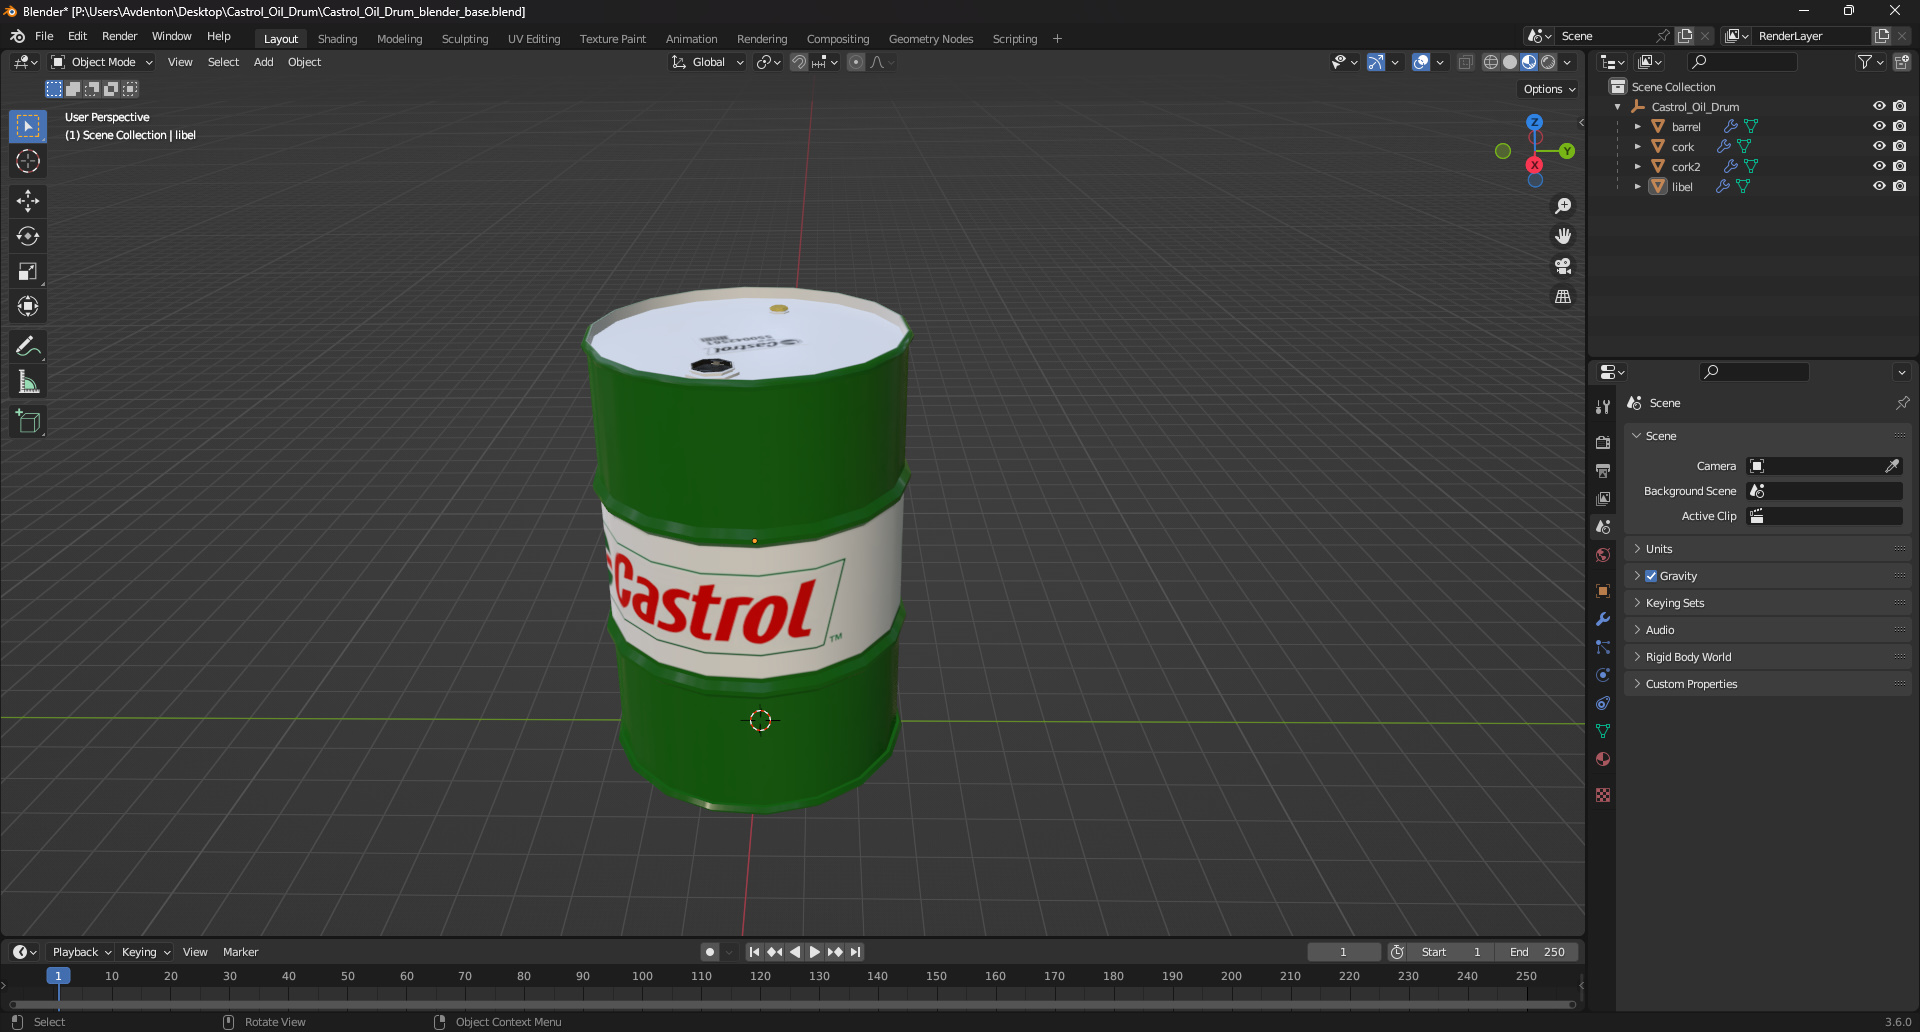Click the Zoom view icon in viewport
This screenshot has height=1032, width=1920.
coord(1563,206)
